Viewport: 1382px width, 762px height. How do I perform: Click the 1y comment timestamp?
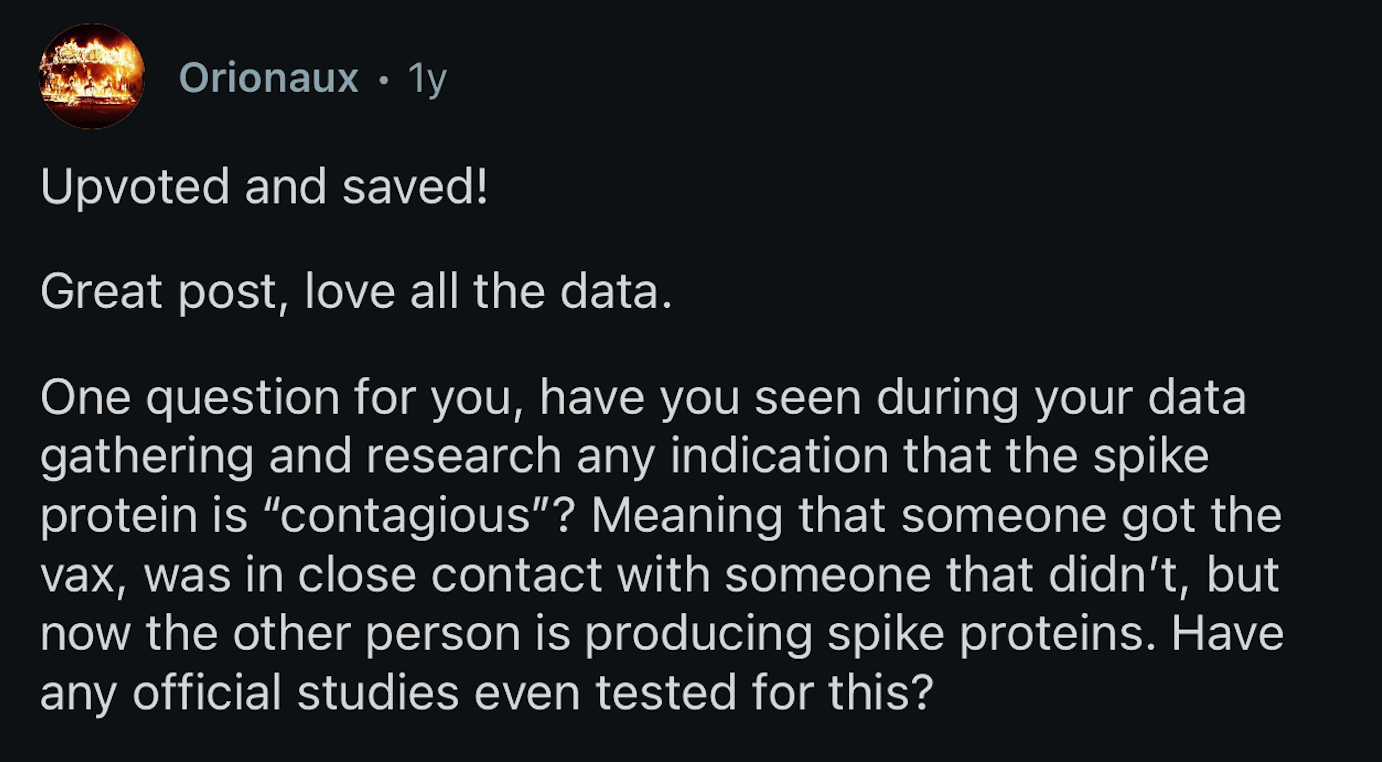point(427,79)
